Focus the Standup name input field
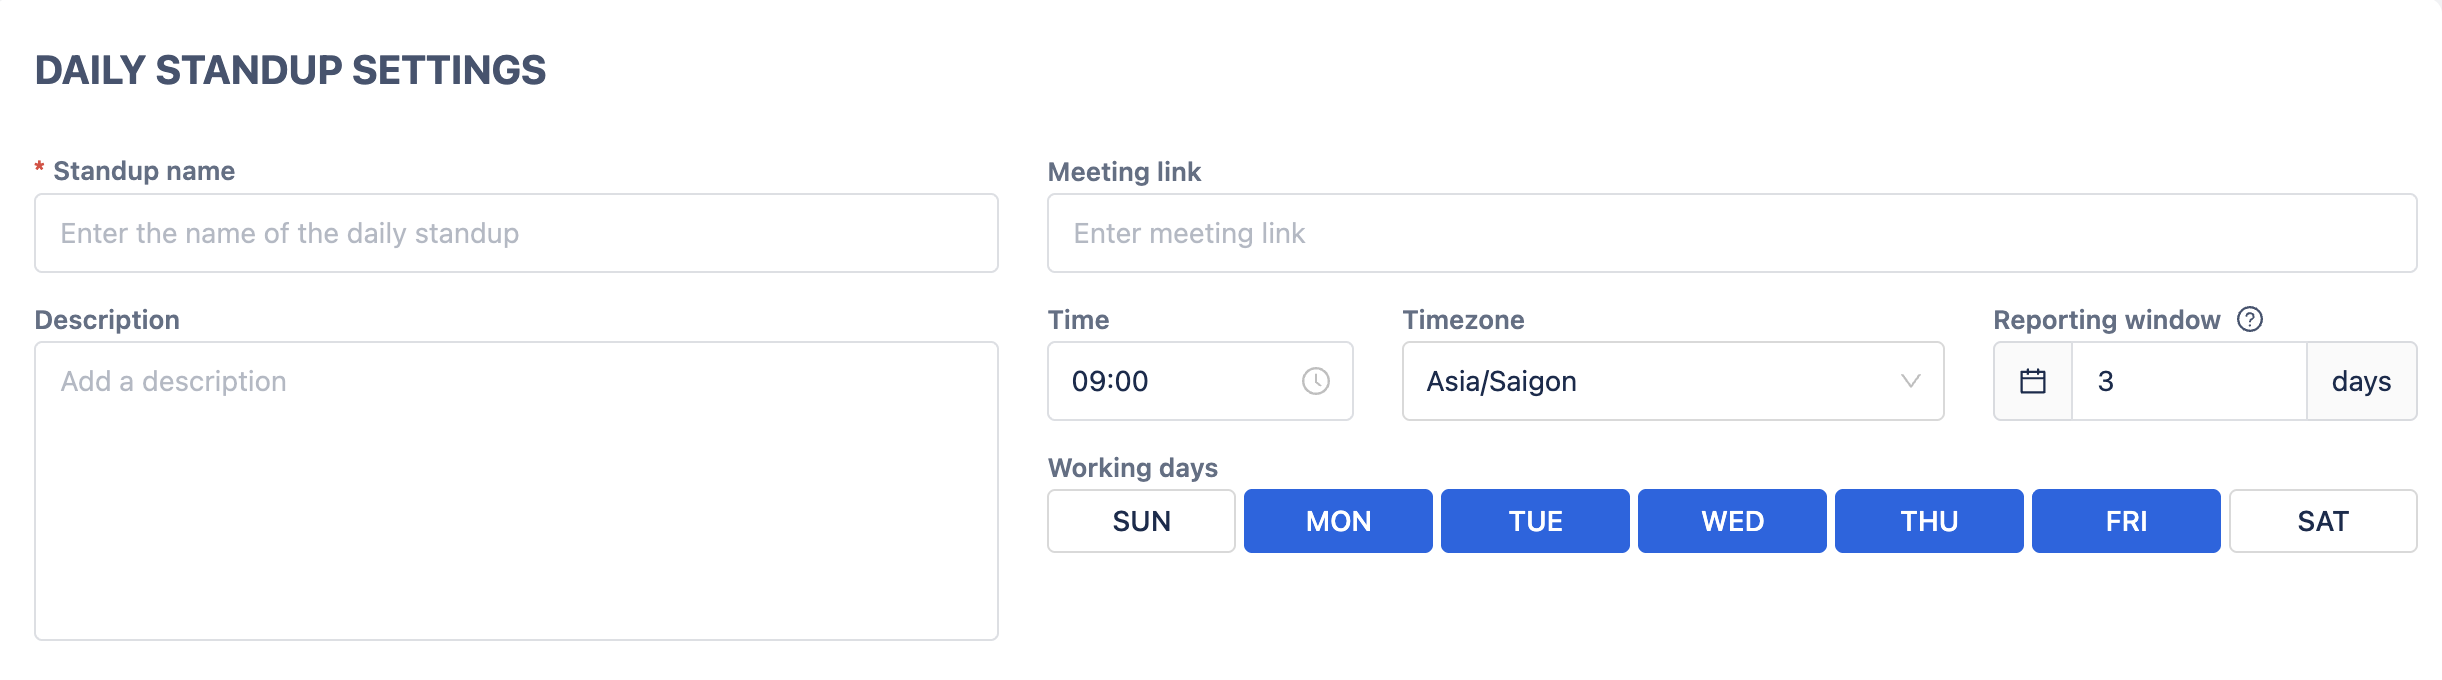 [516, 233]
